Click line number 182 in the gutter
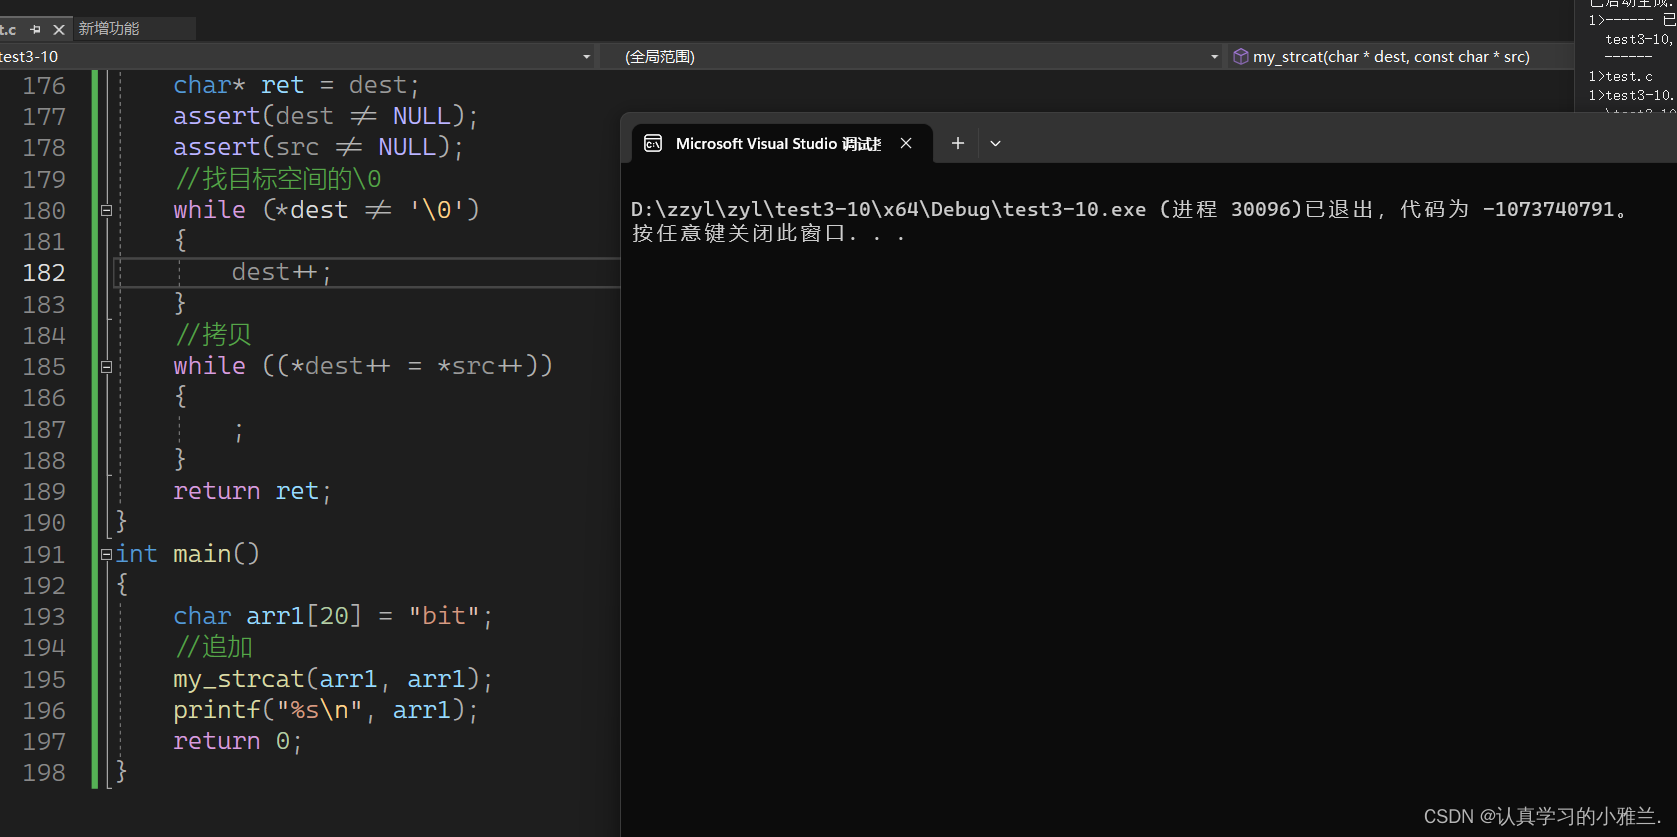The height and width of the screenshot is (837, 1677). [x=44, y=273]
